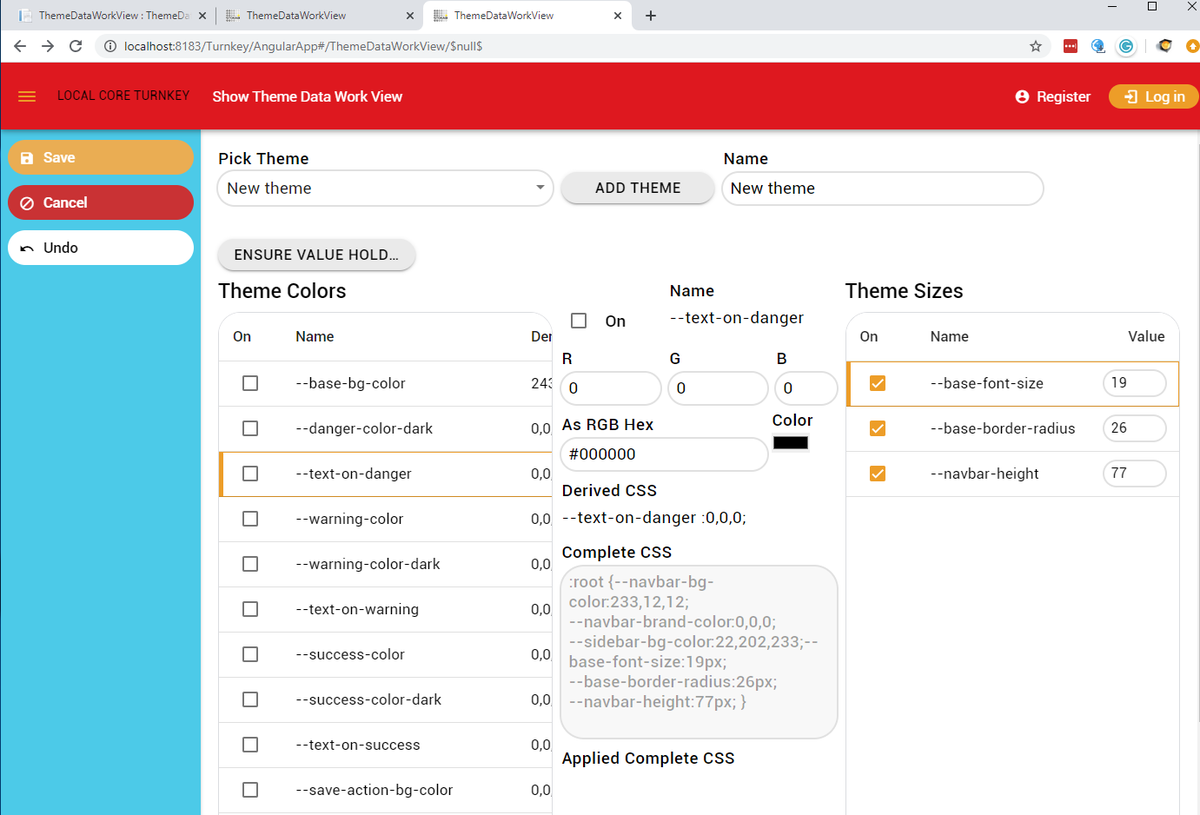
Task: Open the black Color swatch picker
Action: [x=791, y=443]
